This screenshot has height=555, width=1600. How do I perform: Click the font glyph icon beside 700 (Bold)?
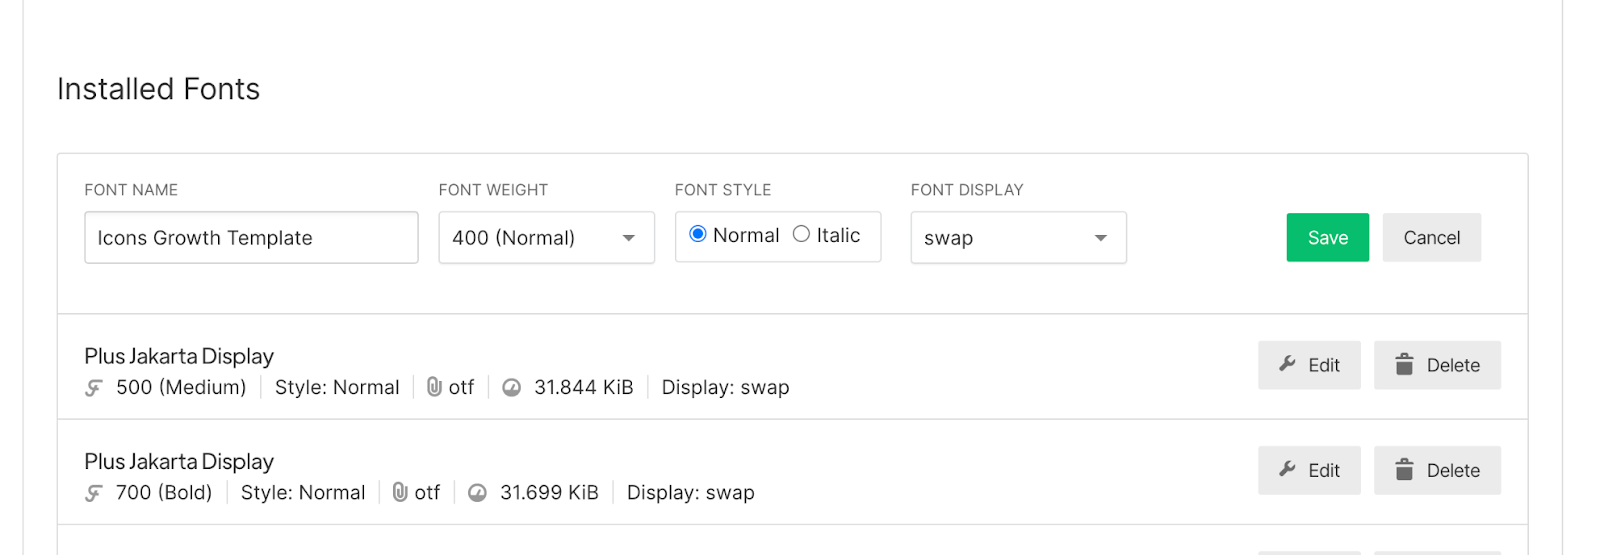point(94,493)
